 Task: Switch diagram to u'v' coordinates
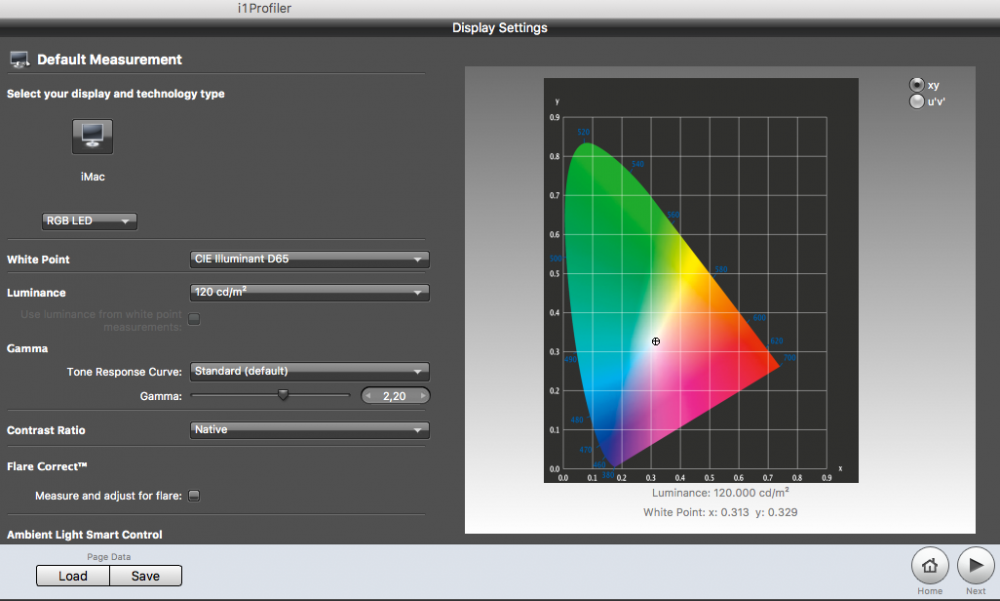coord(916,101)
